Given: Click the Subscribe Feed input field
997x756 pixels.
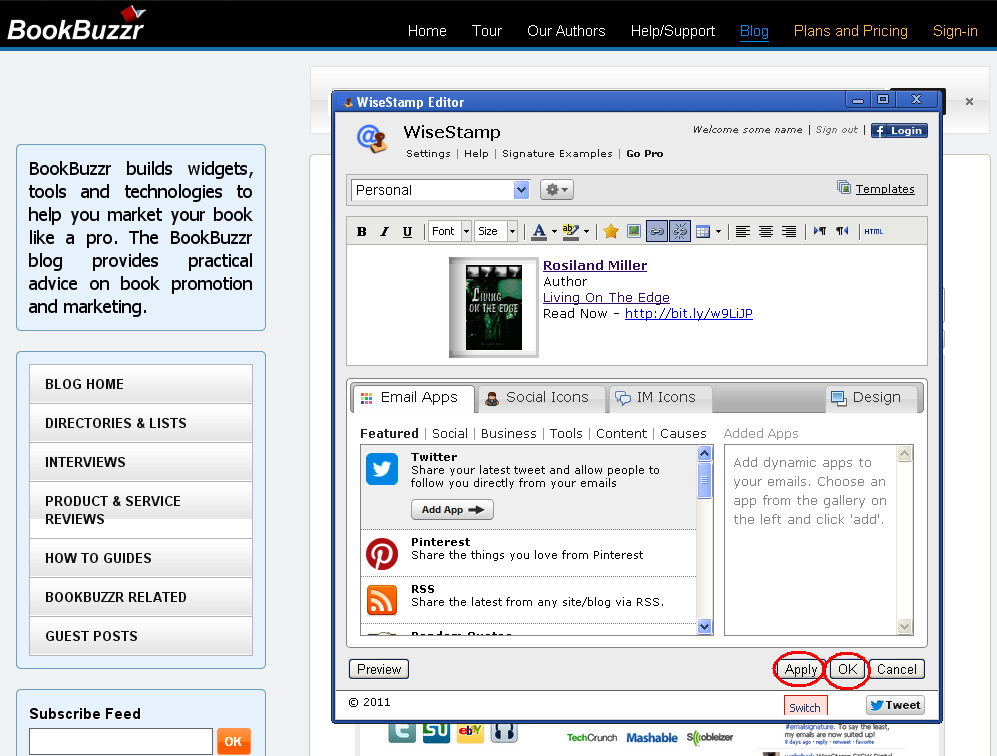Looking at the screenshot, I should [121, 741].
